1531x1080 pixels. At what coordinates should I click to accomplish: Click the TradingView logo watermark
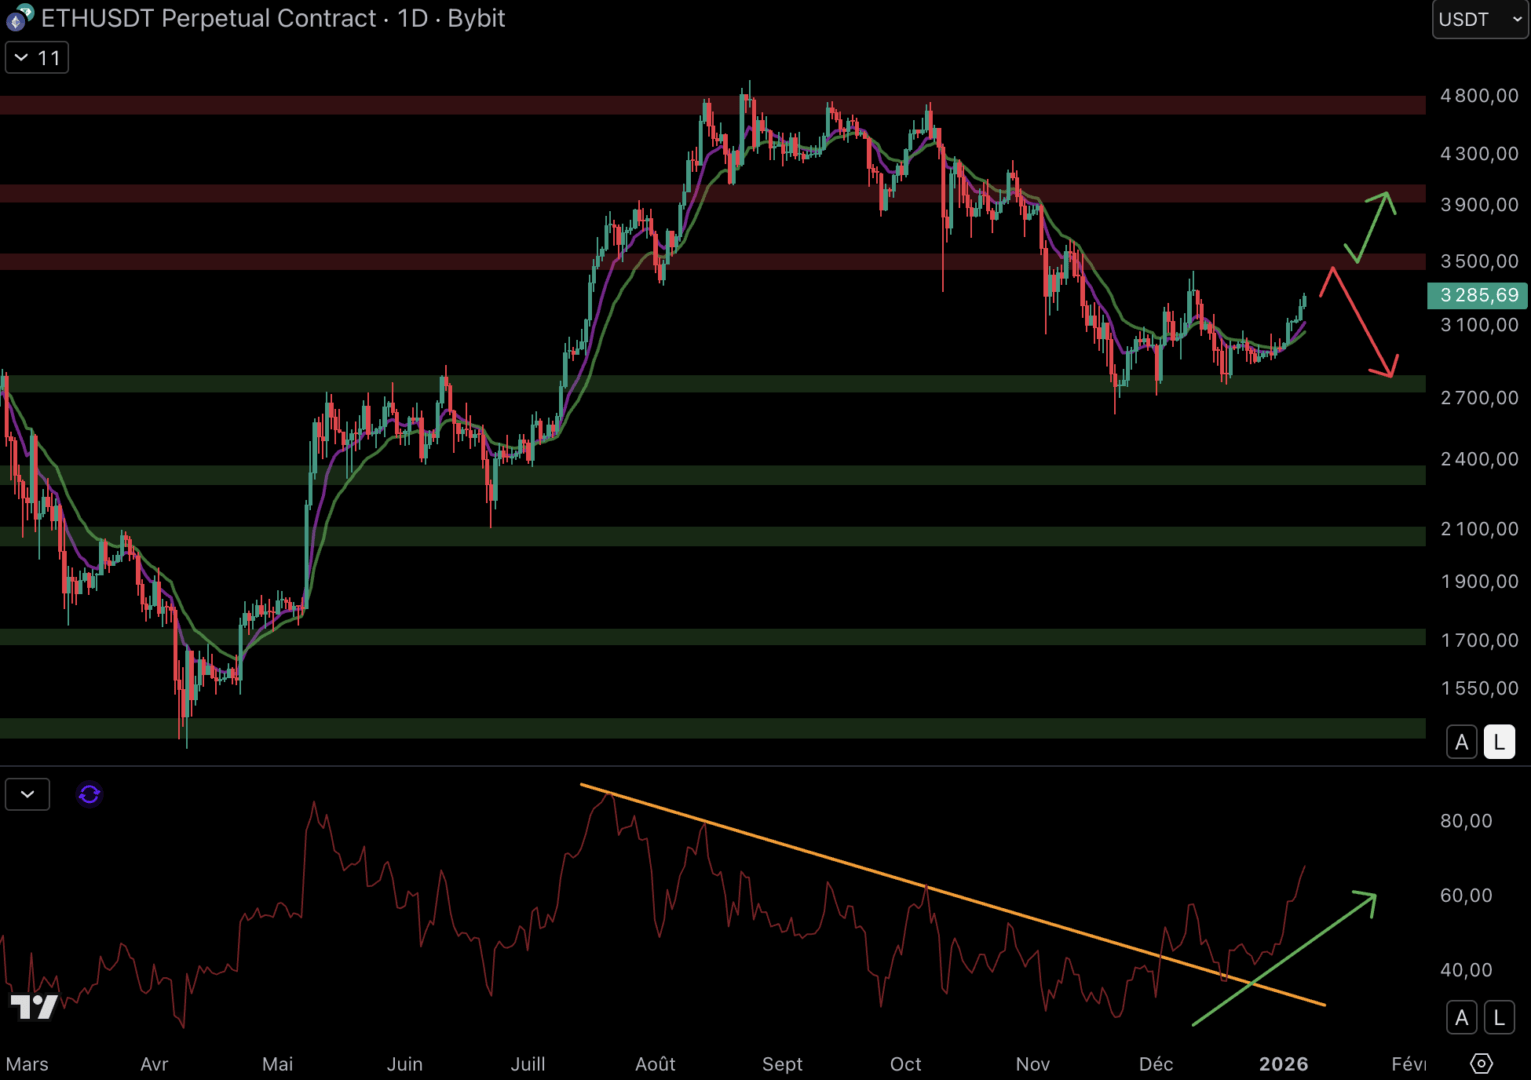pos(34,1006)
